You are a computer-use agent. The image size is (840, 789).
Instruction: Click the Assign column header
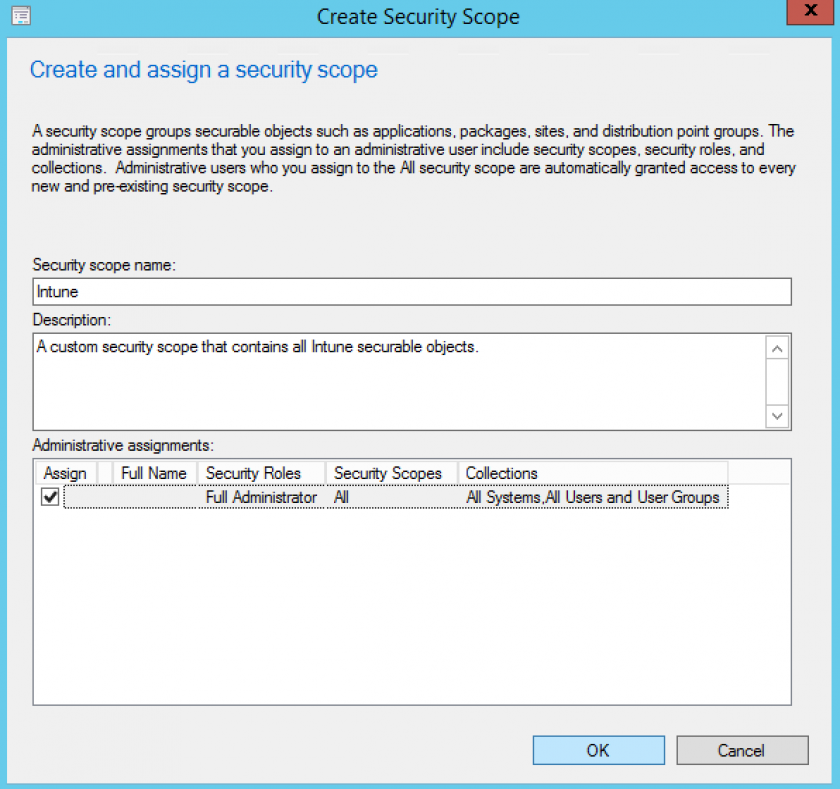click(64, 472)
